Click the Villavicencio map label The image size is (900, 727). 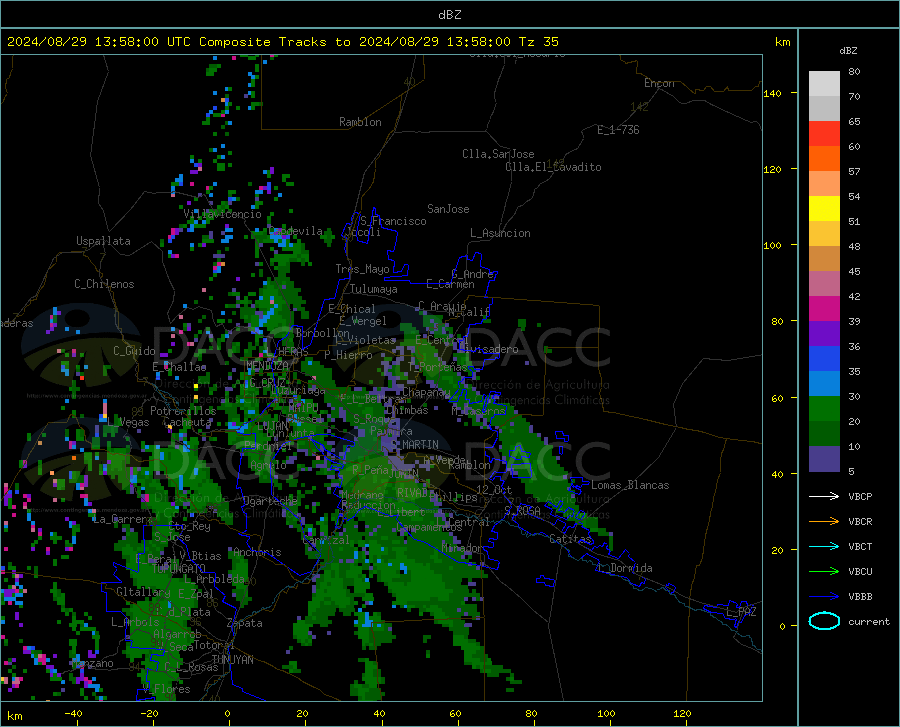223,214
